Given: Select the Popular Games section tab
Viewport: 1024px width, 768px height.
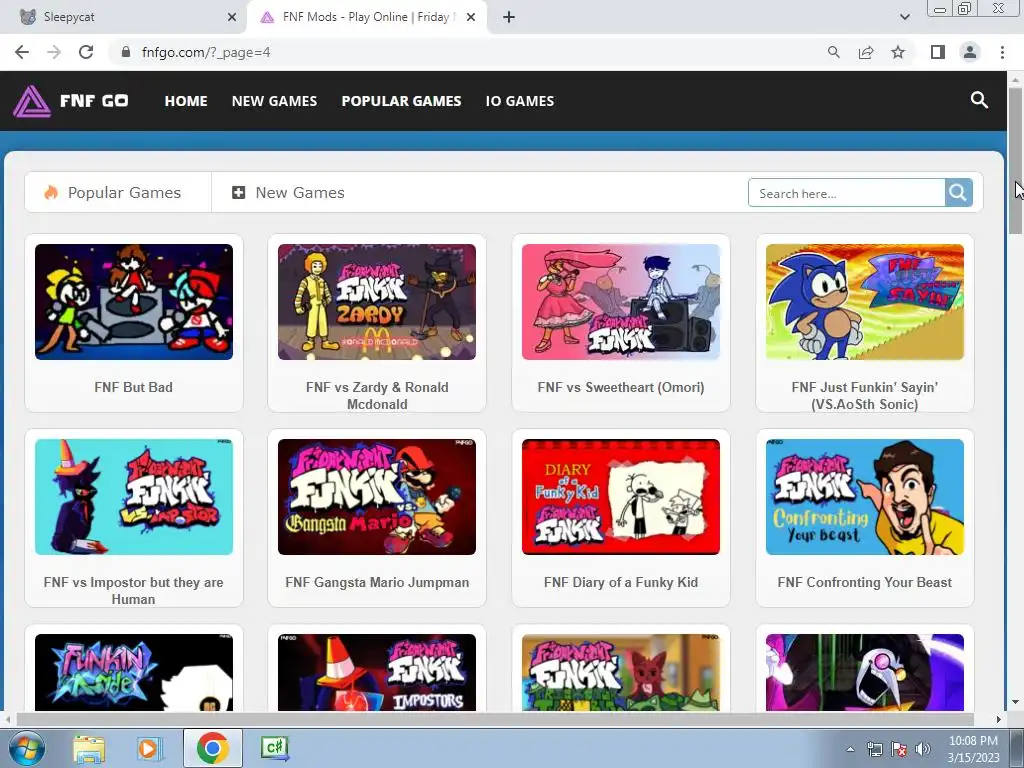Looking at the screenshot, I should pos(118,193).
